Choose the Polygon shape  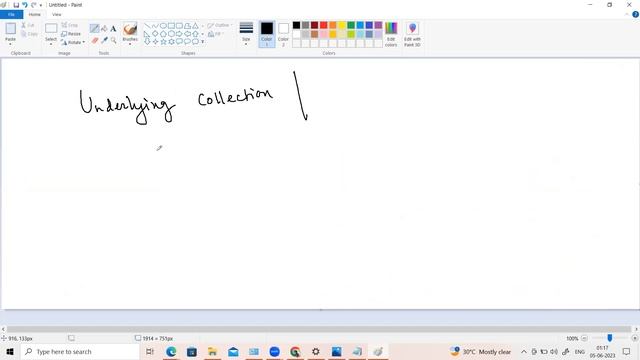tap(187, 26)
